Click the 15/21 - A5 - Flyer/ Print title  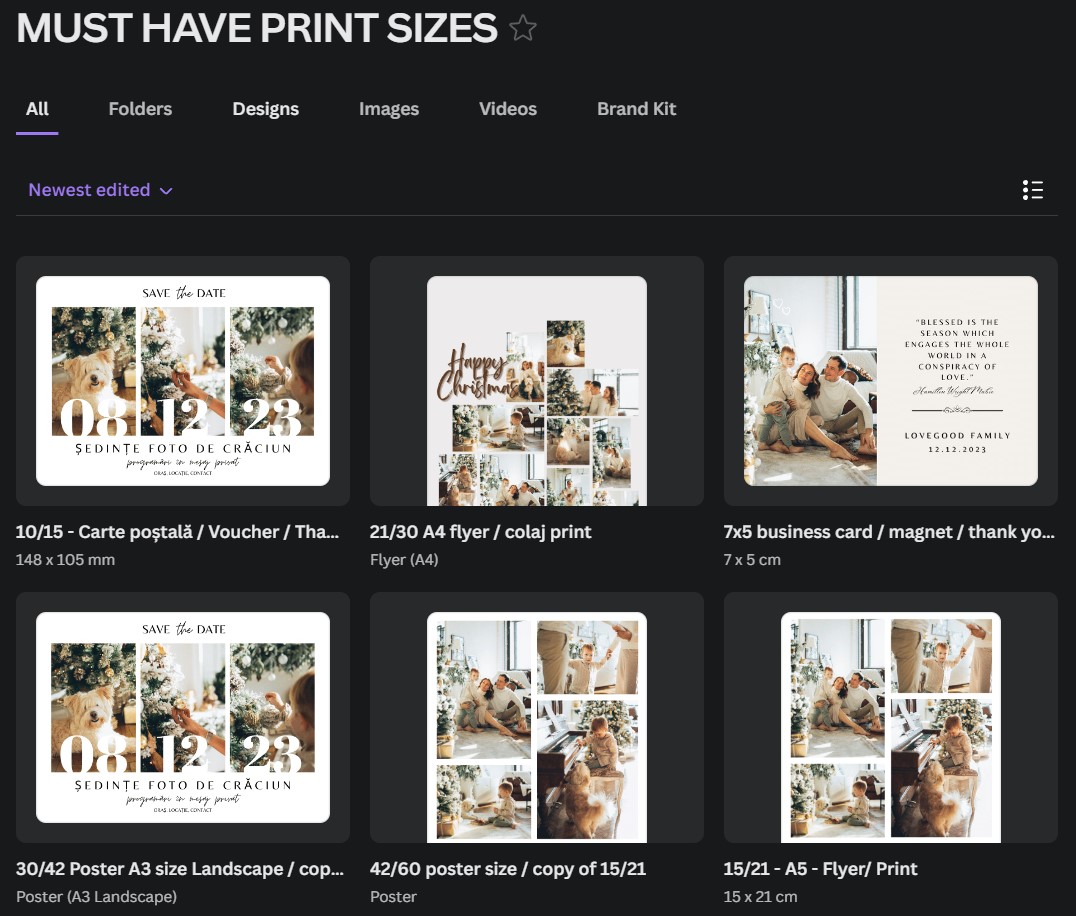point(820,869)
